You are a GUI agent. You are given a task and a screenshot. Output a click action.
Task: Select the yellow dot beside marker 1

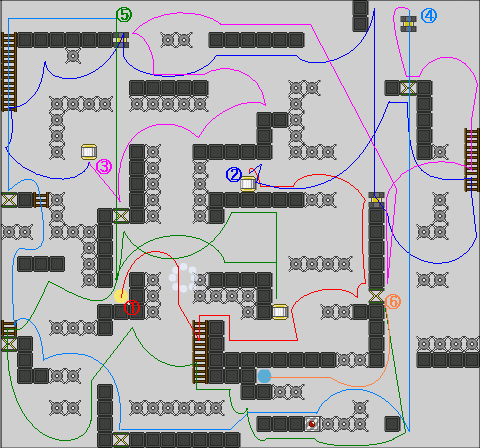click(x=121, y=296)
